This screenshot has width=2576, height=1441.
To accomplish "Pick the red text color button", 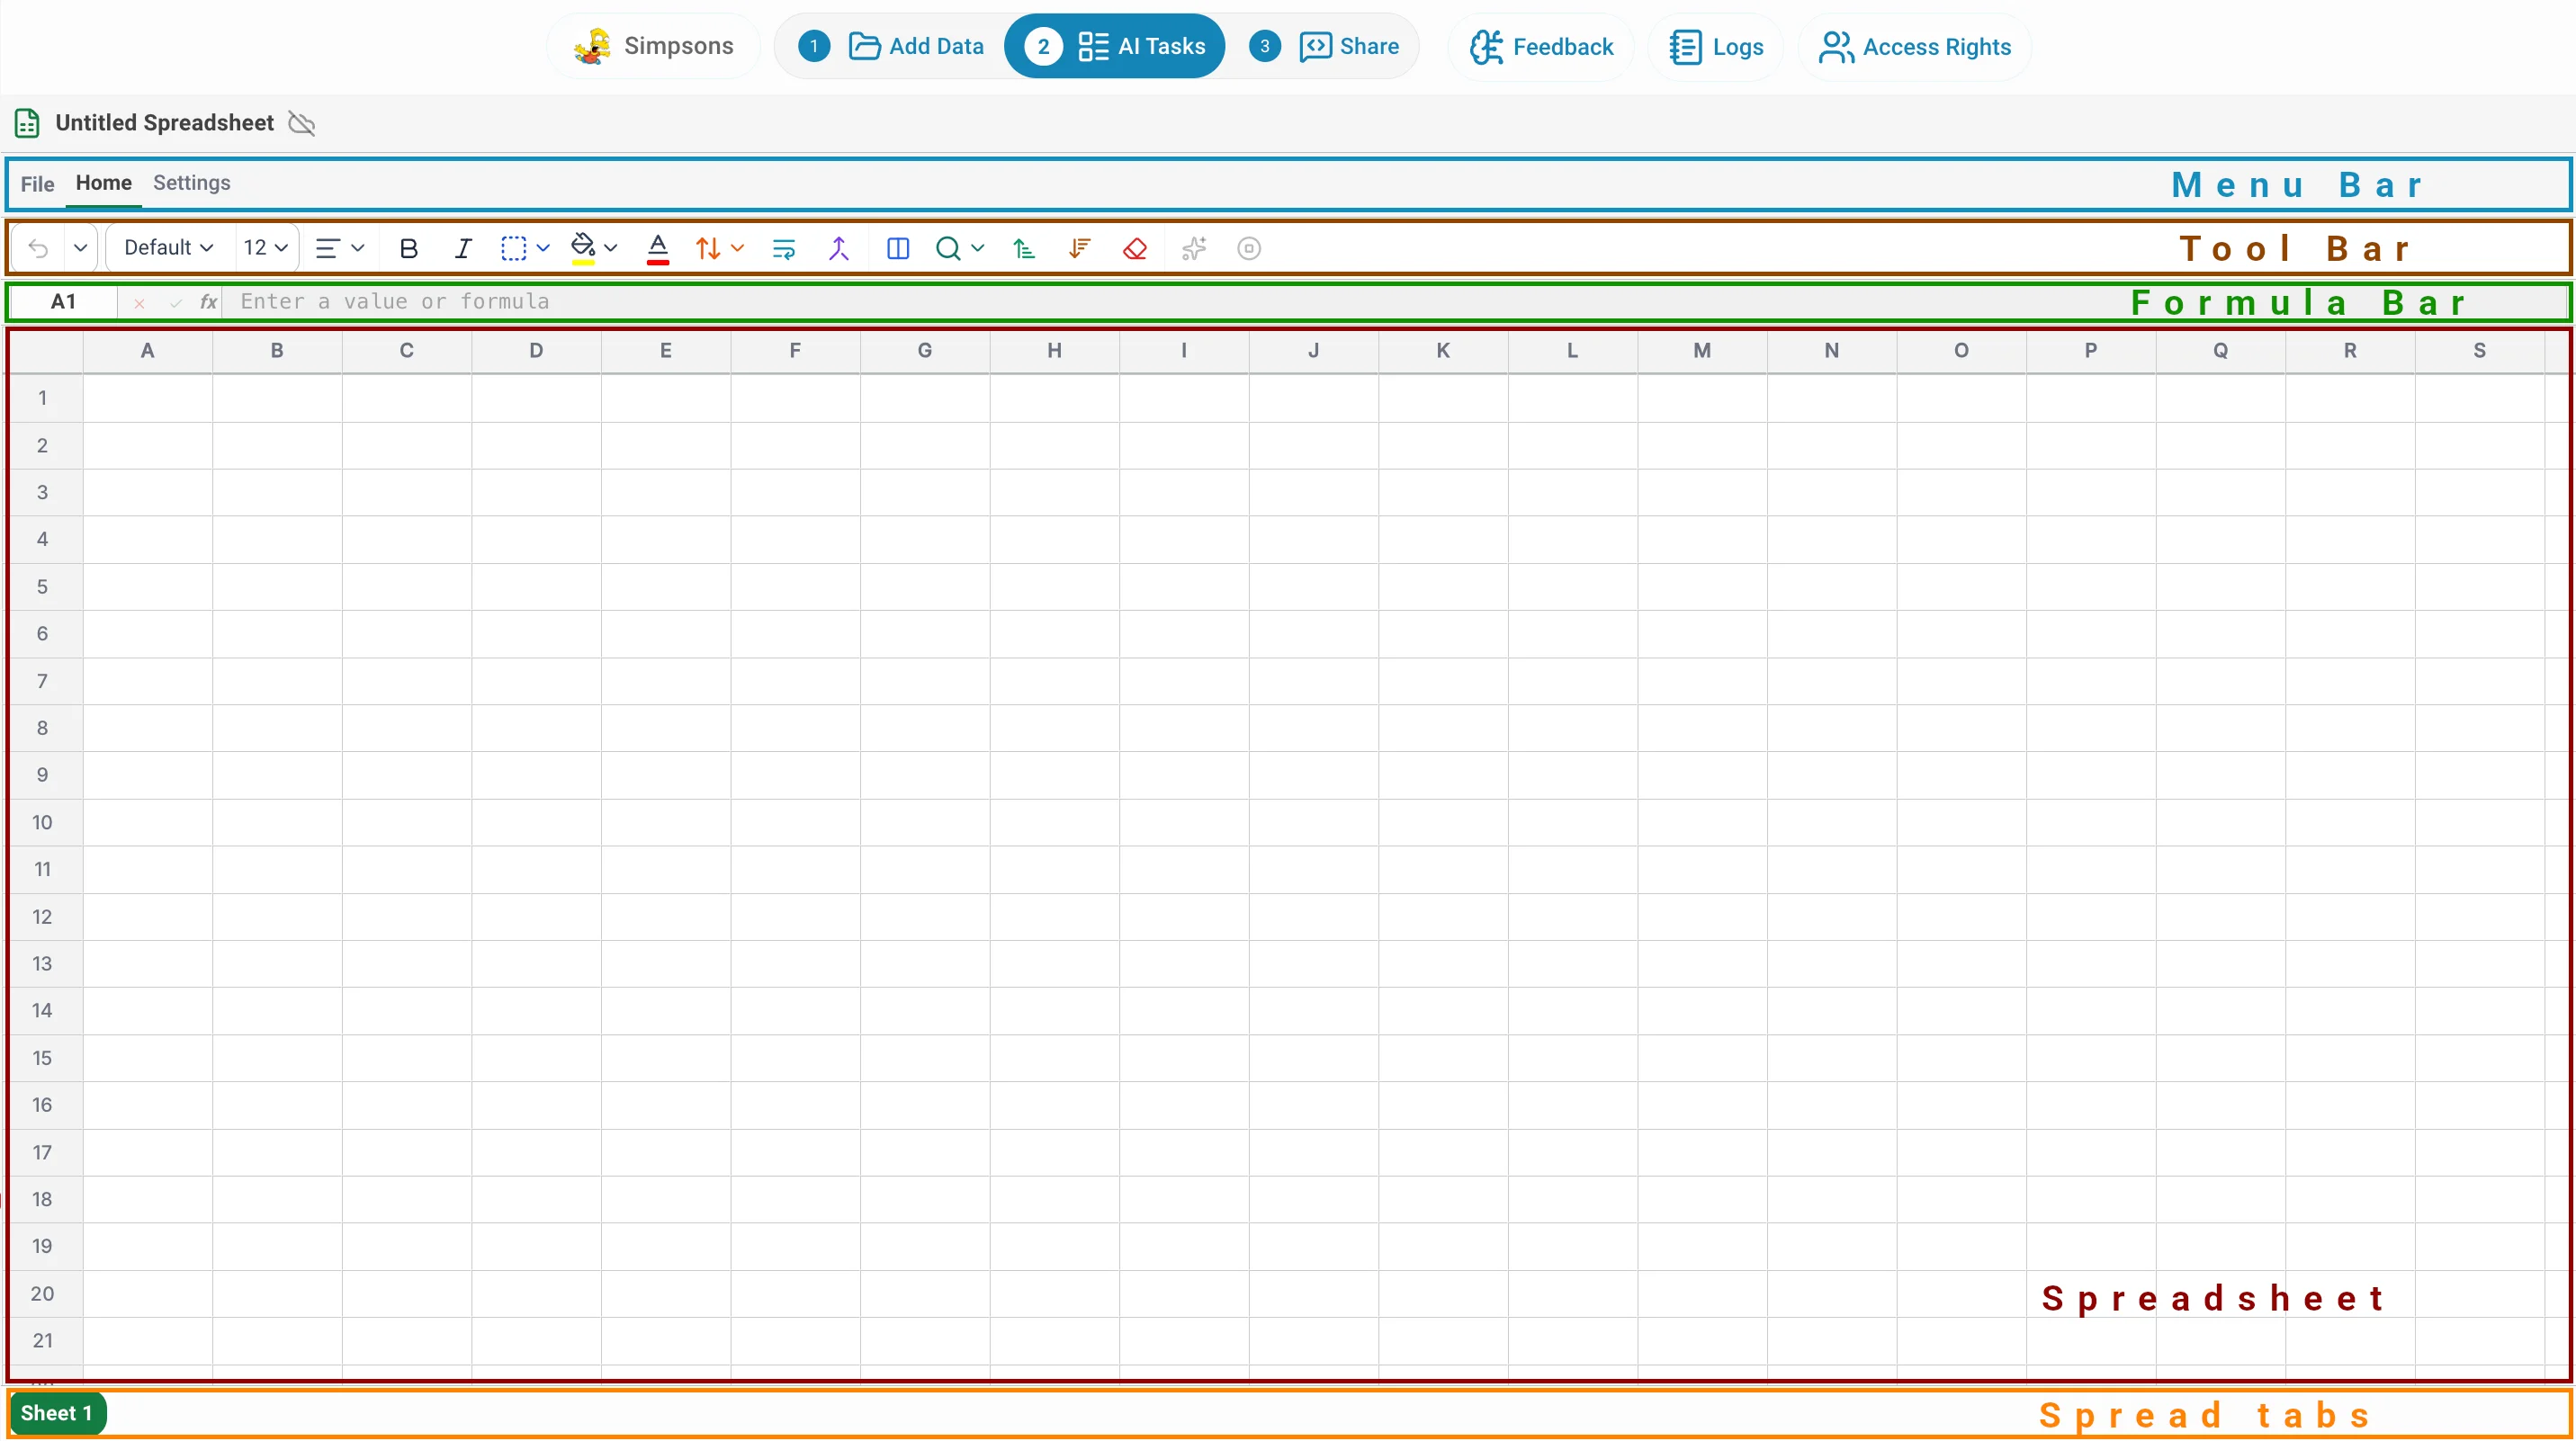I will tap(657, 248).
